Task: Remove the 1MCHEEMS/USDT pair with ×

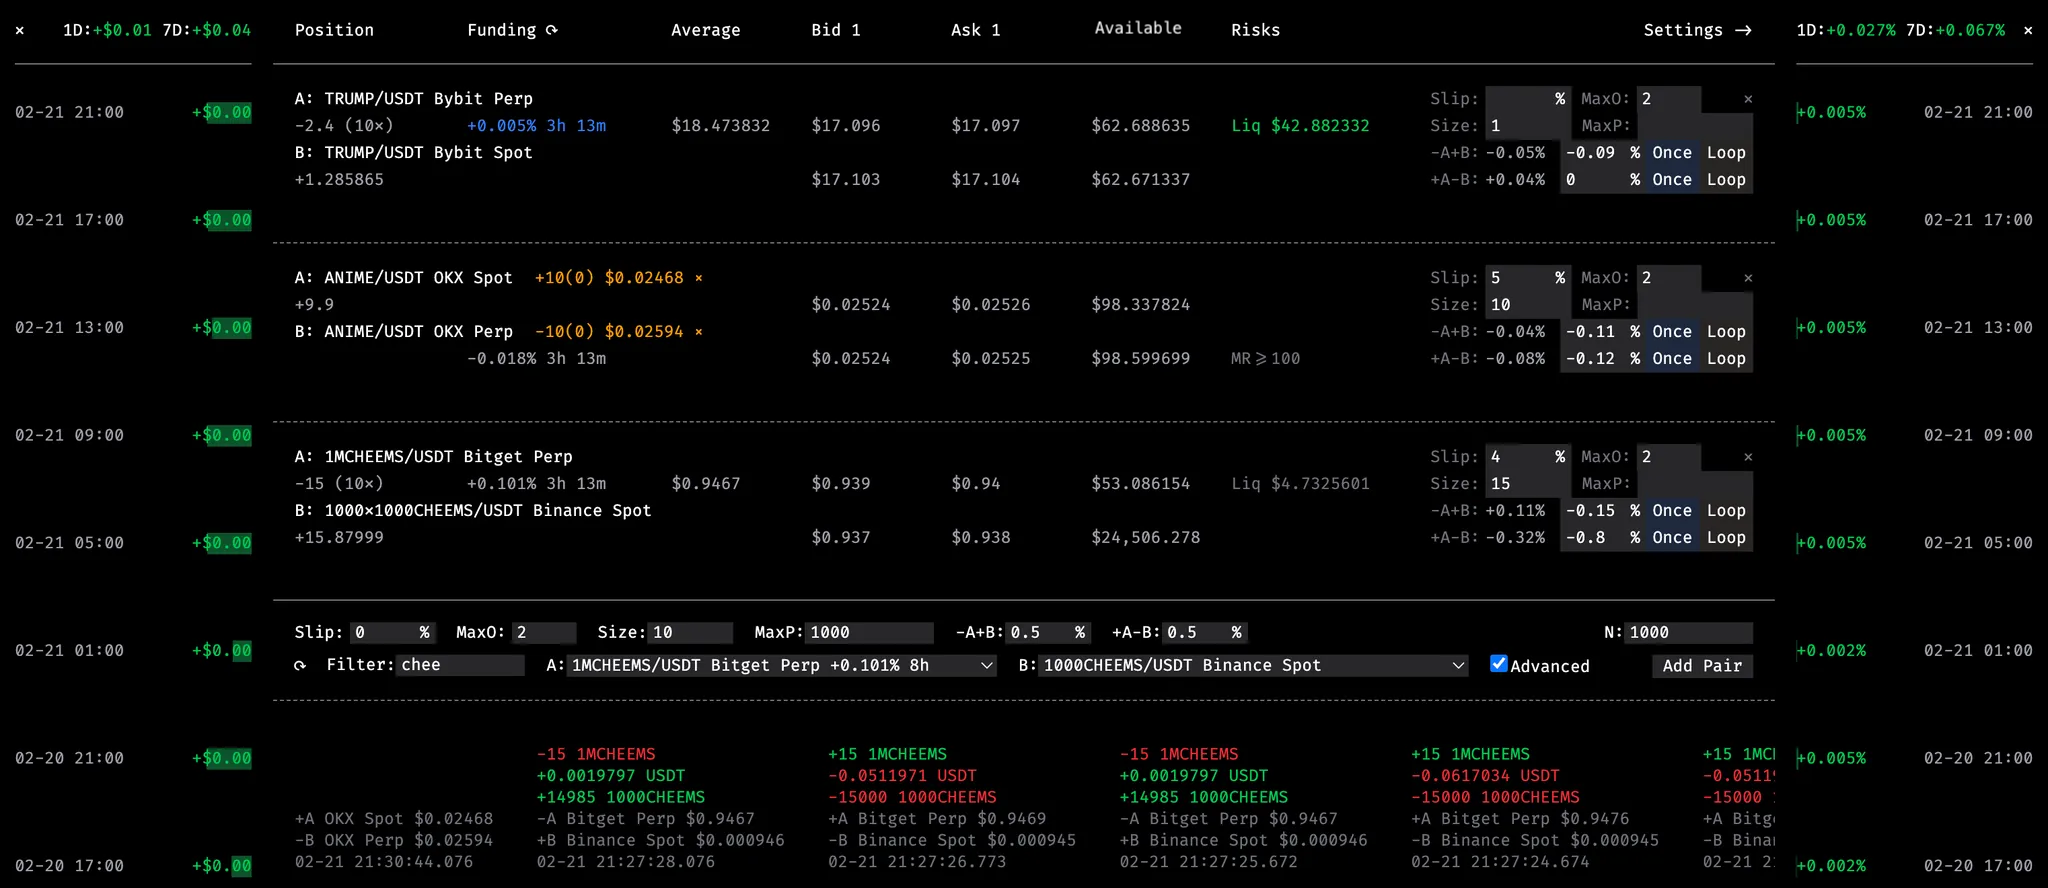Action: click(1748, 457)
